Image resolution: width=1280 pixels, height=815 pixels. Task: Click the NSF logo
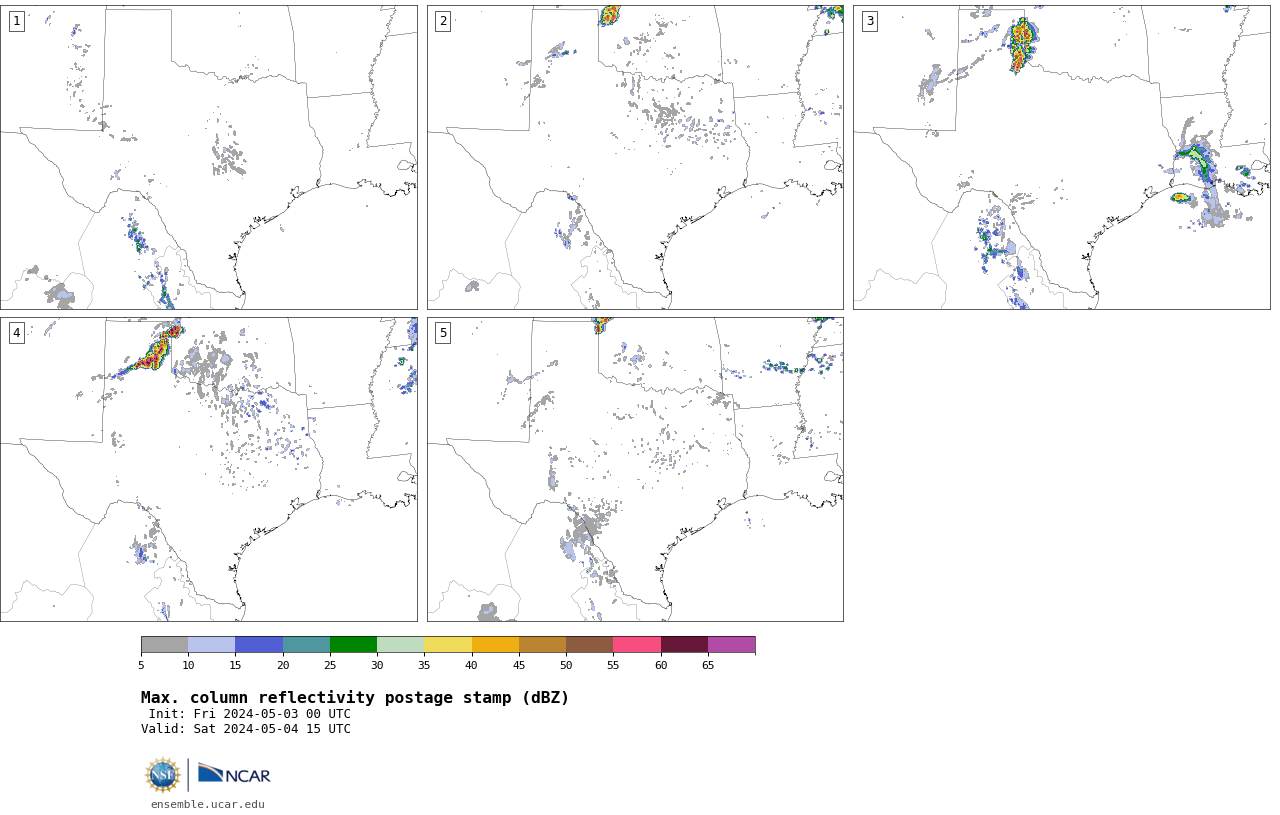tap(163, 775)
